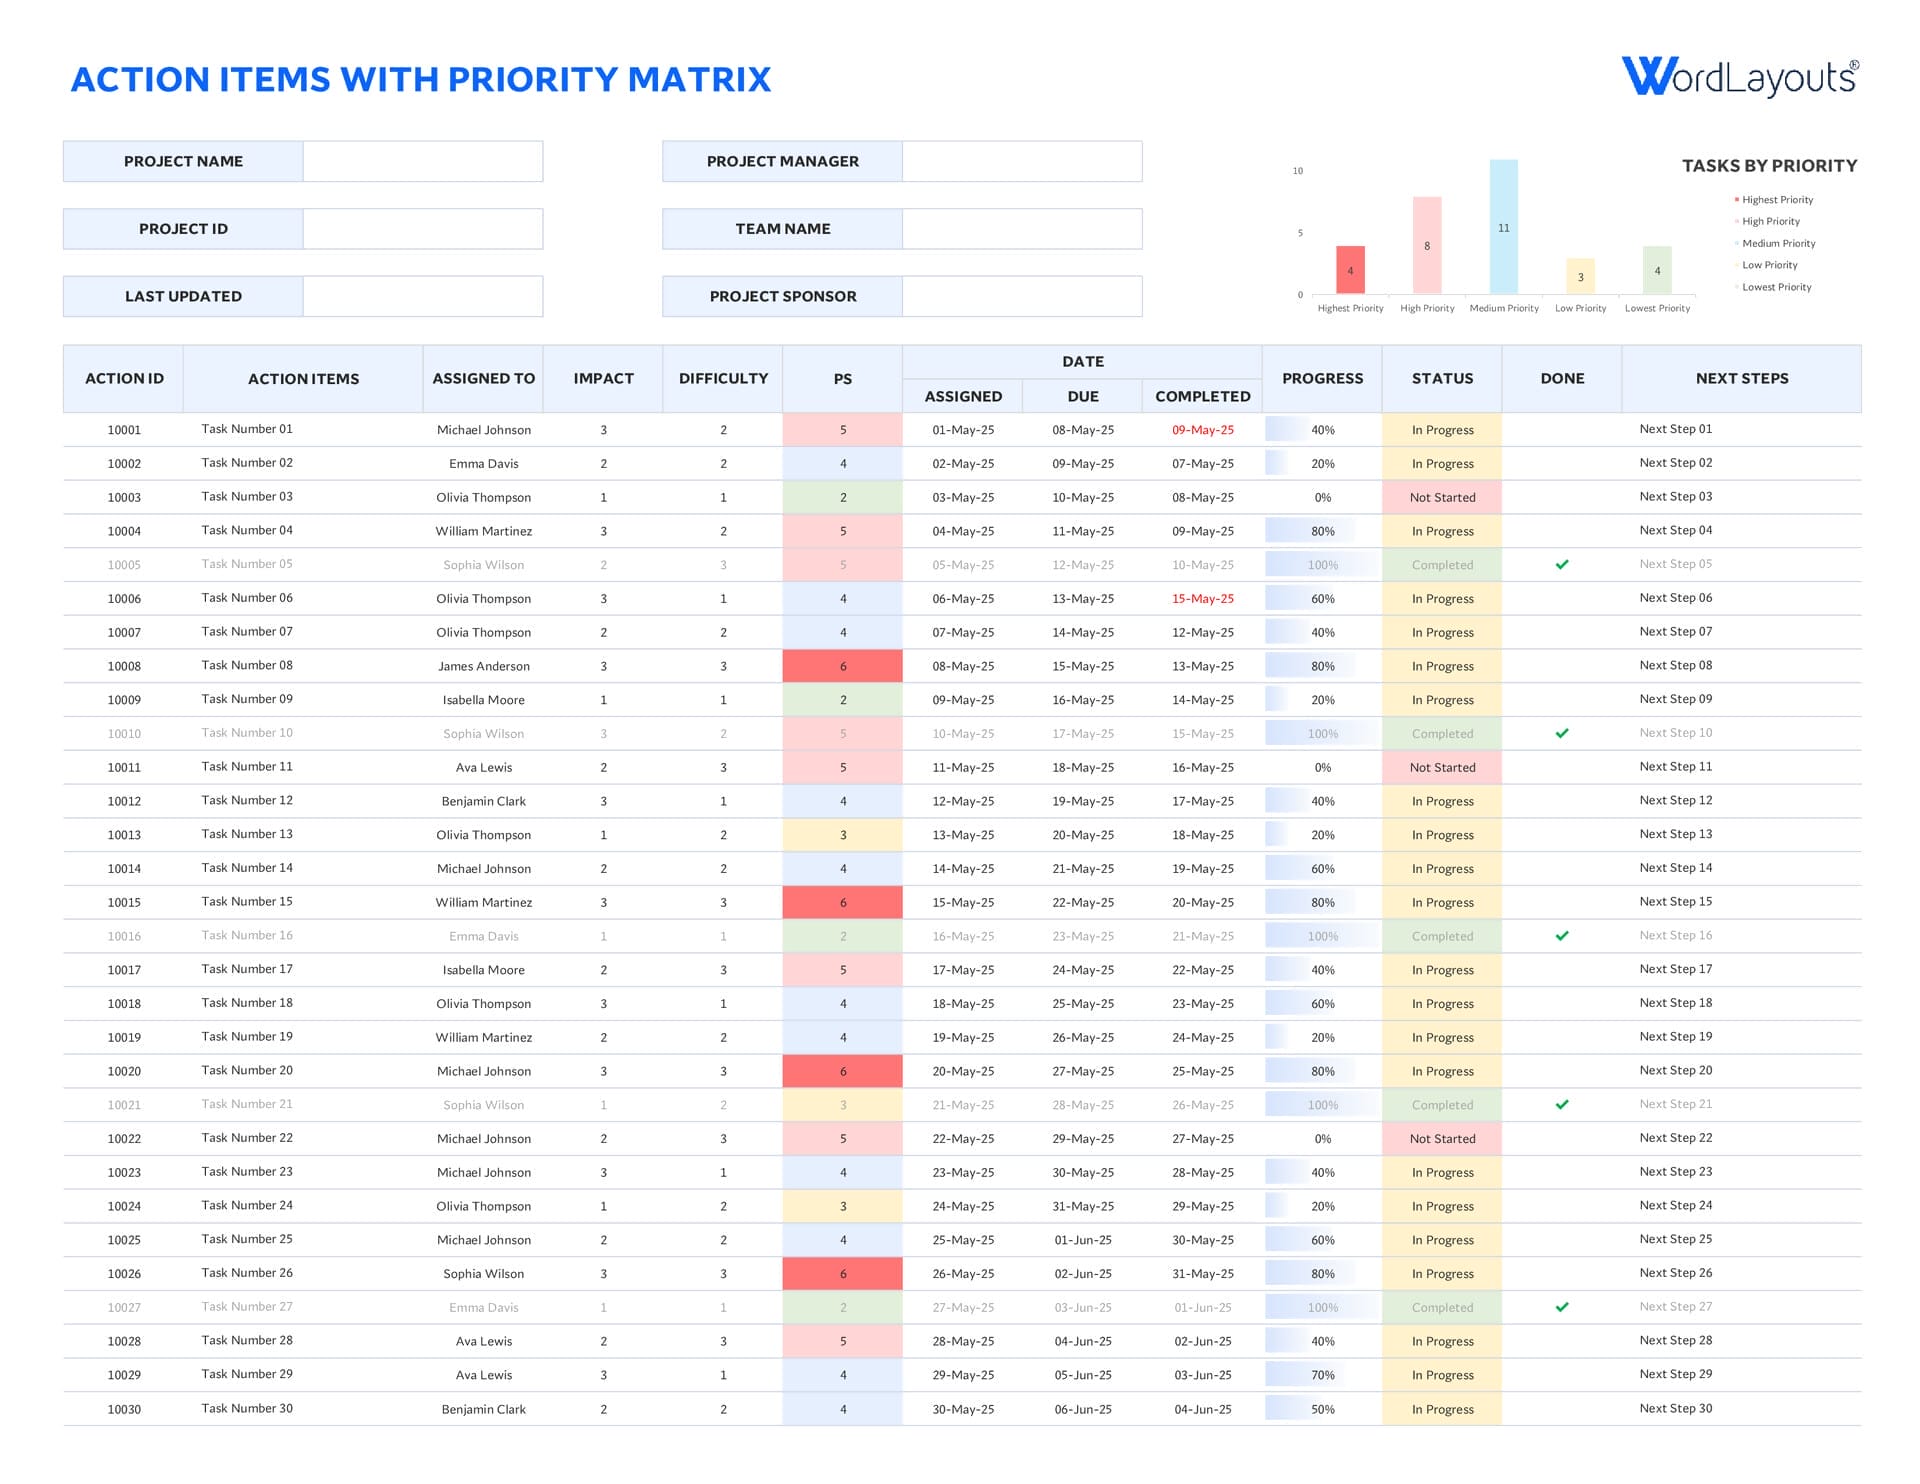Click the done checkmark for Task Number 10
The width and height of the screenshot is (1920, 1484).
click(1562, 734)
